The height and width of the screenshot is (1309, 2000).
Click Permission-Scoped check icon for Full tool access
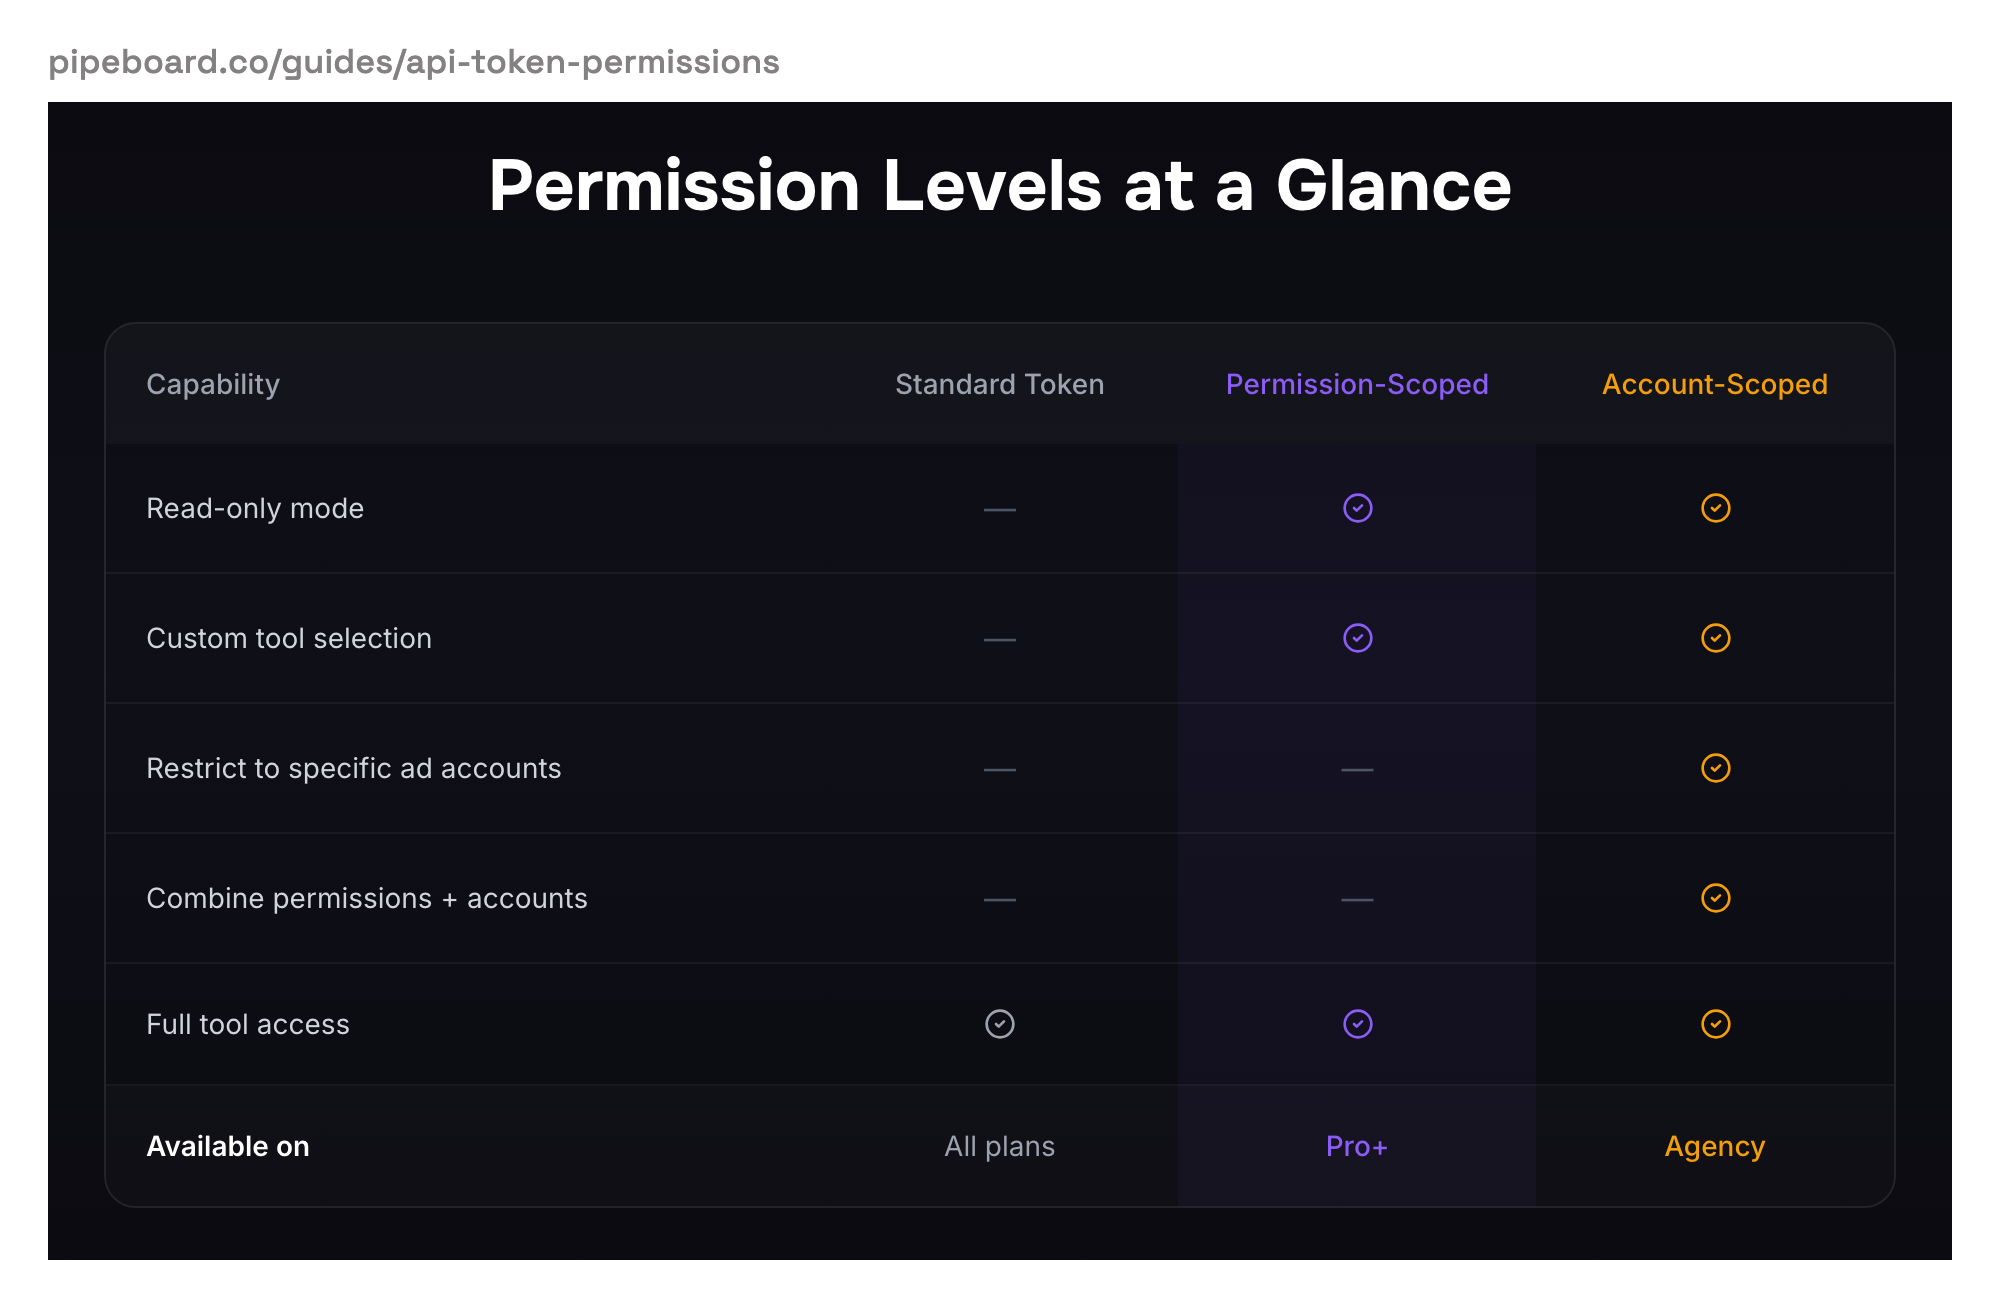point(1357,1024)
